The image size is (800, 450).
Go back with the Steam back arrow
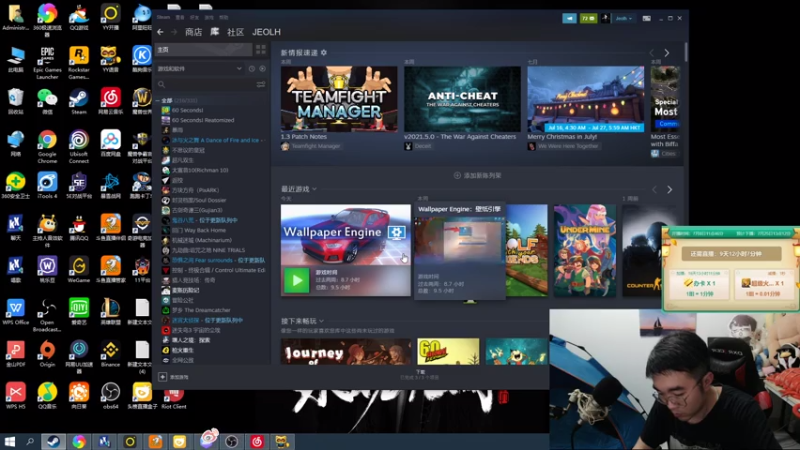pyautogui.click(x=161, y=32)
